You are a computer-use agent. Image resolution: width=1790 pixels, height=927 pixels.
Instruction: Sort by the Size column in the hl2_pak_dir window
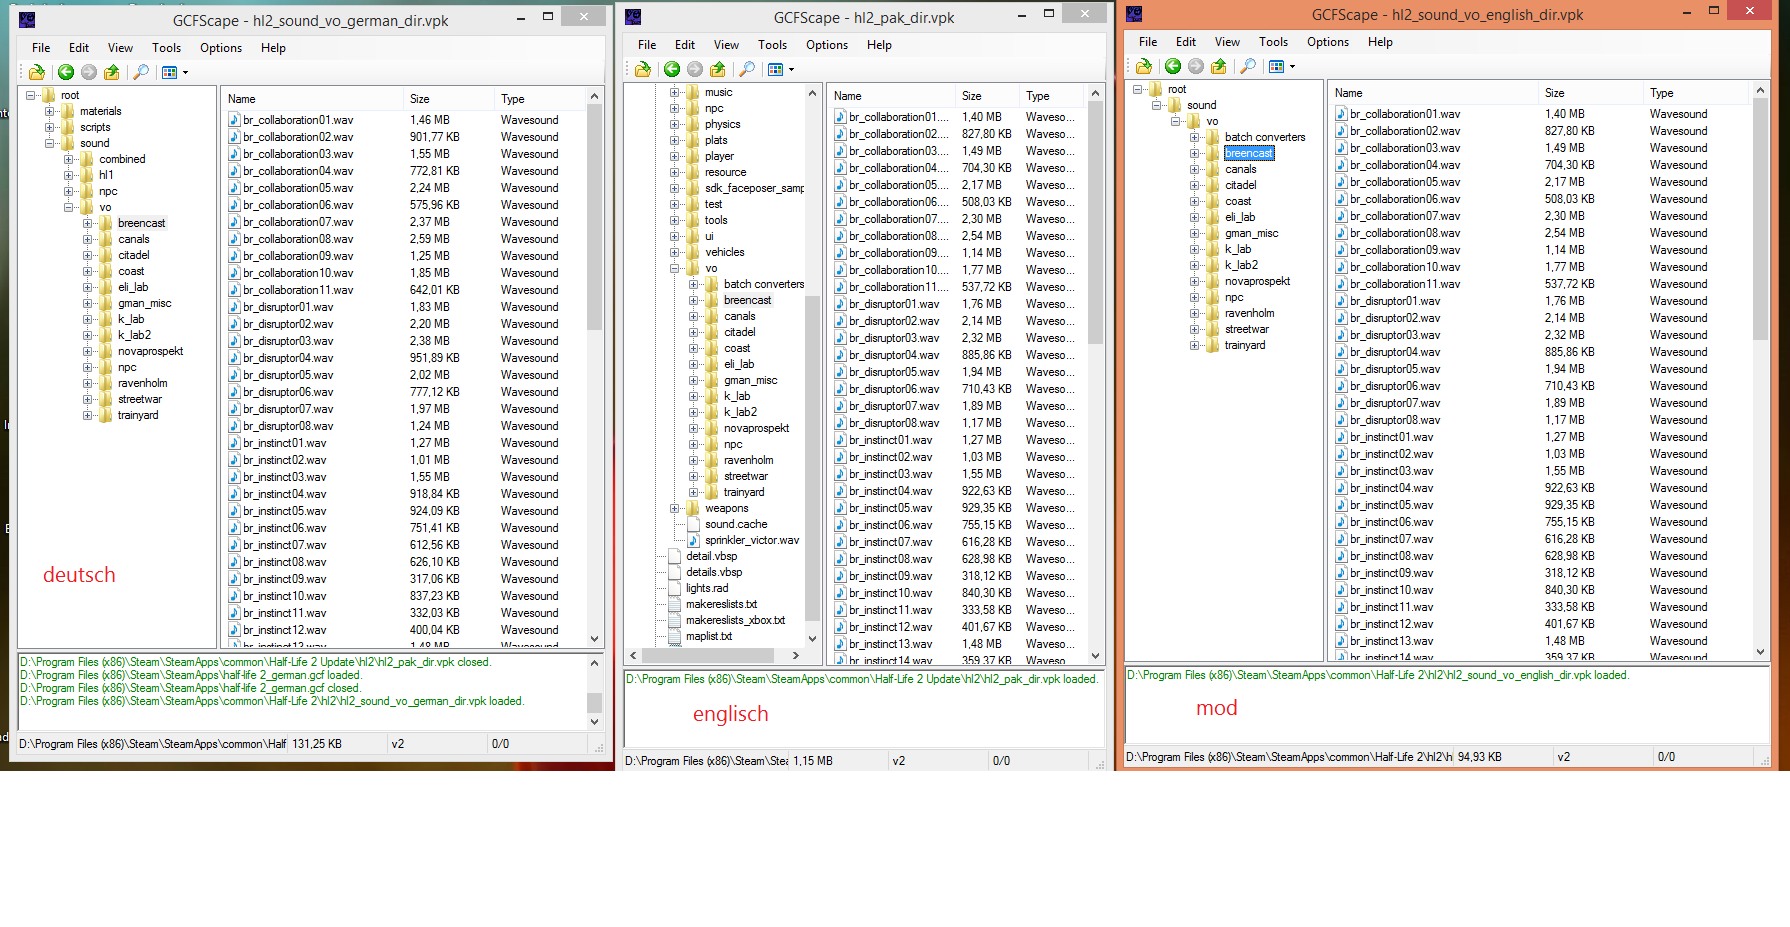(x=987, y=96)
